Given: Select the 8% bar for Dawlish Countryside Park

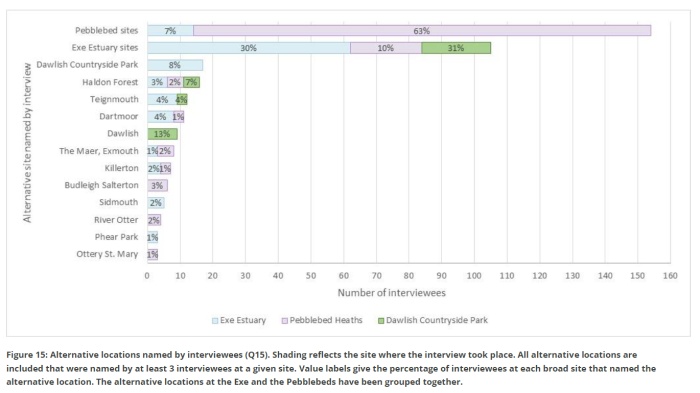Looking at the screenshot, I should point(175,65).
